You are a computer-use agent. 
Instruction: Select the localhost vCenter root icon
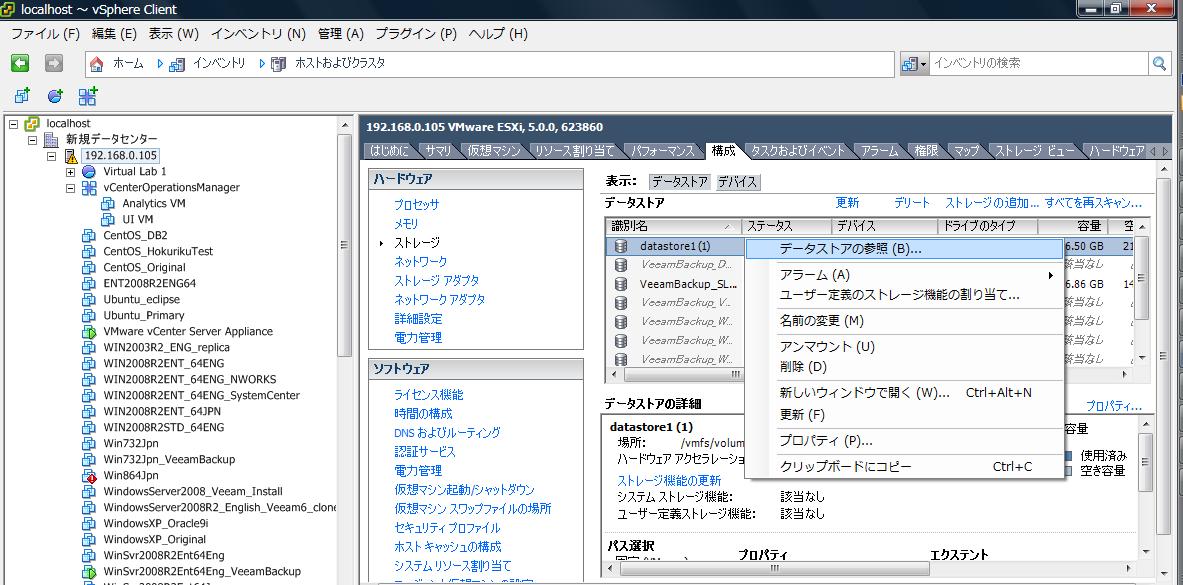32,123
